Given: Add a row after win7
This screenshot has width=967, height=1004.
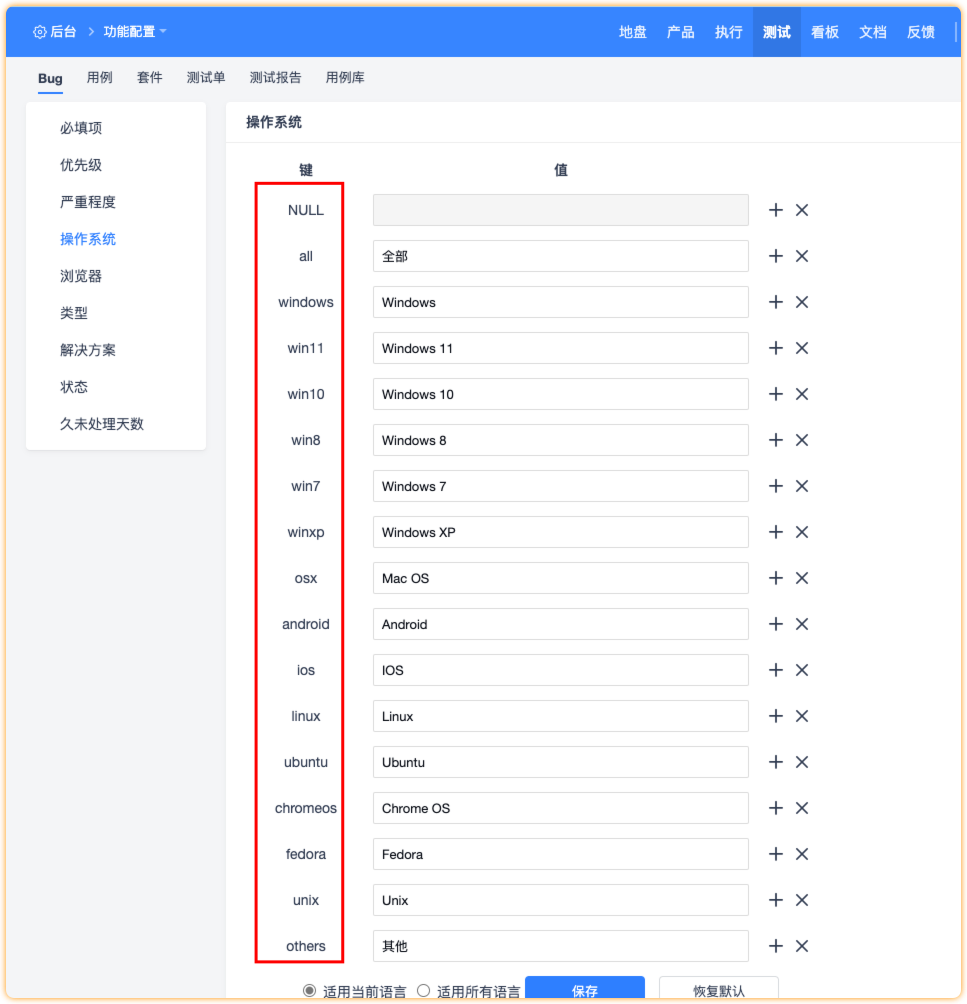Looking at the screenshot, I should point(776,487).
